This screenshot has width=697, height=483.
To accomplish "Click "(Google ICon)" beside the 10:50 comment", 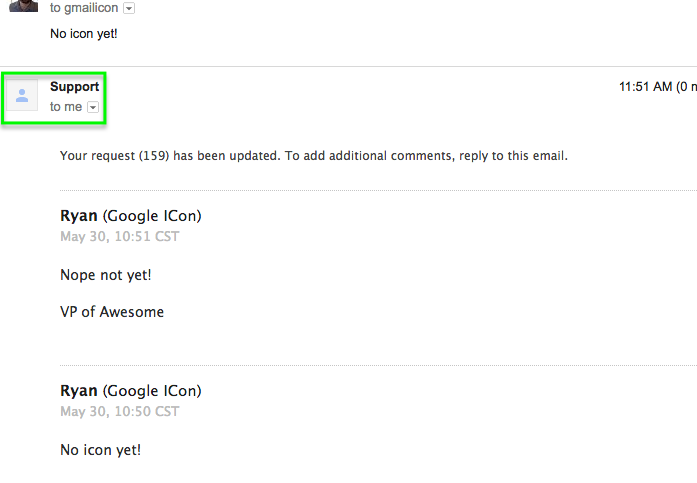I will (x=152, y=391).
